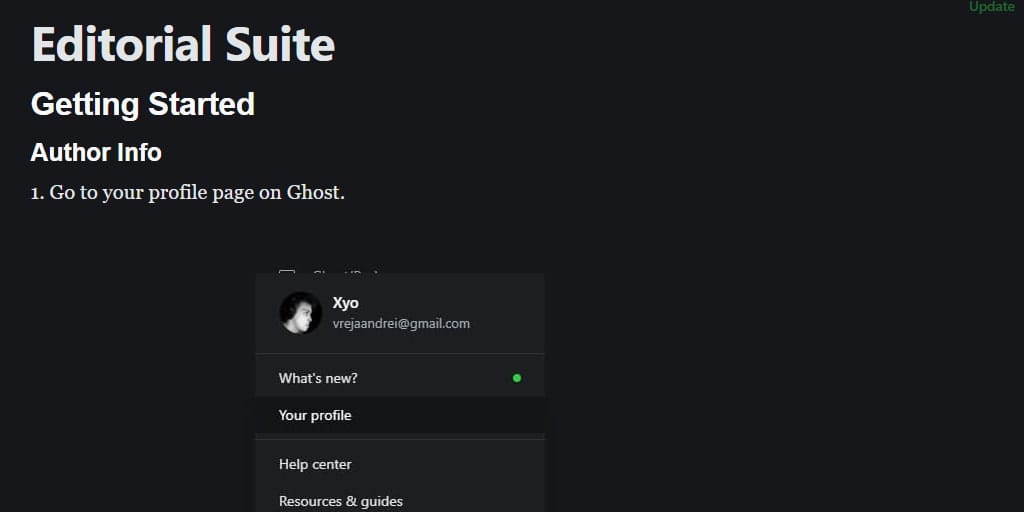Click the Update button in the corner
This screenshot has height=512, width=1024.
point(991,7)
